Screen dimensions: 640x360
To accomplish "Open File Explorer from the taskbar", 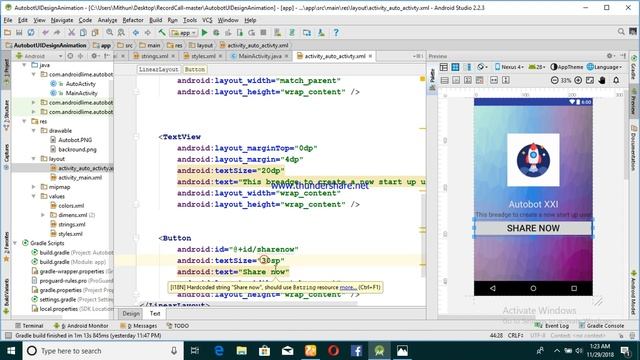I will 242,351.
